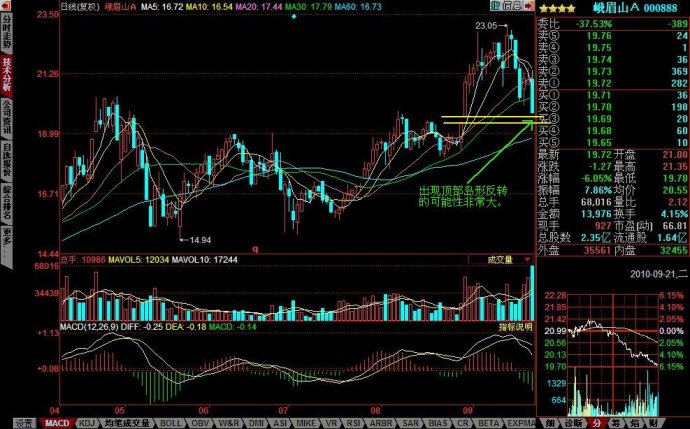690x429 pixels.
Task: Click the 买① bid price 19.71 row
Action: click(x=613, y=95)
